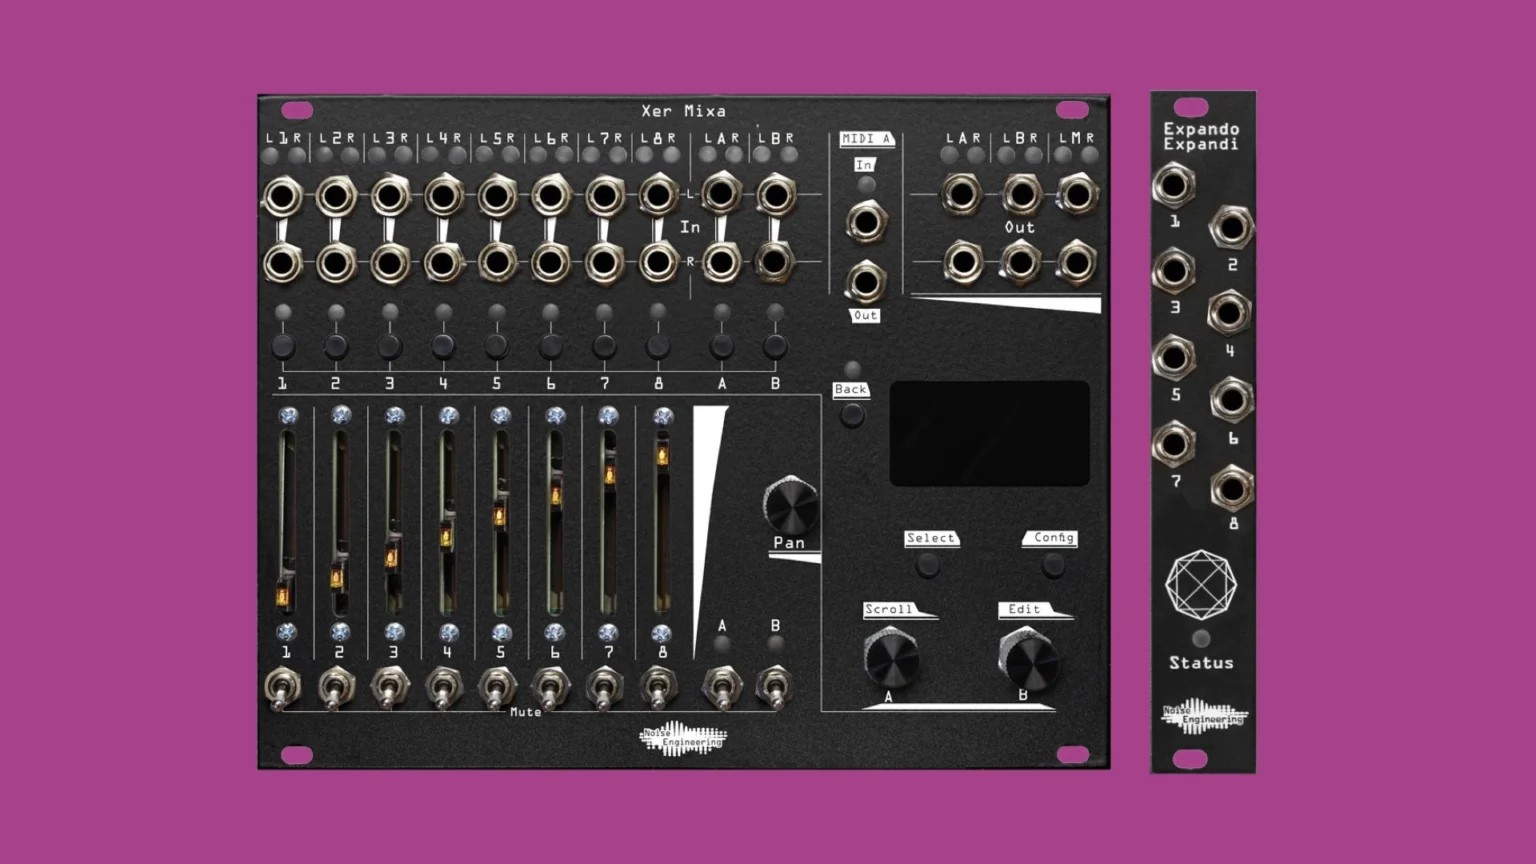
Task: Click Expando Expandi jack 4
Action: [x=1231, y=314]
